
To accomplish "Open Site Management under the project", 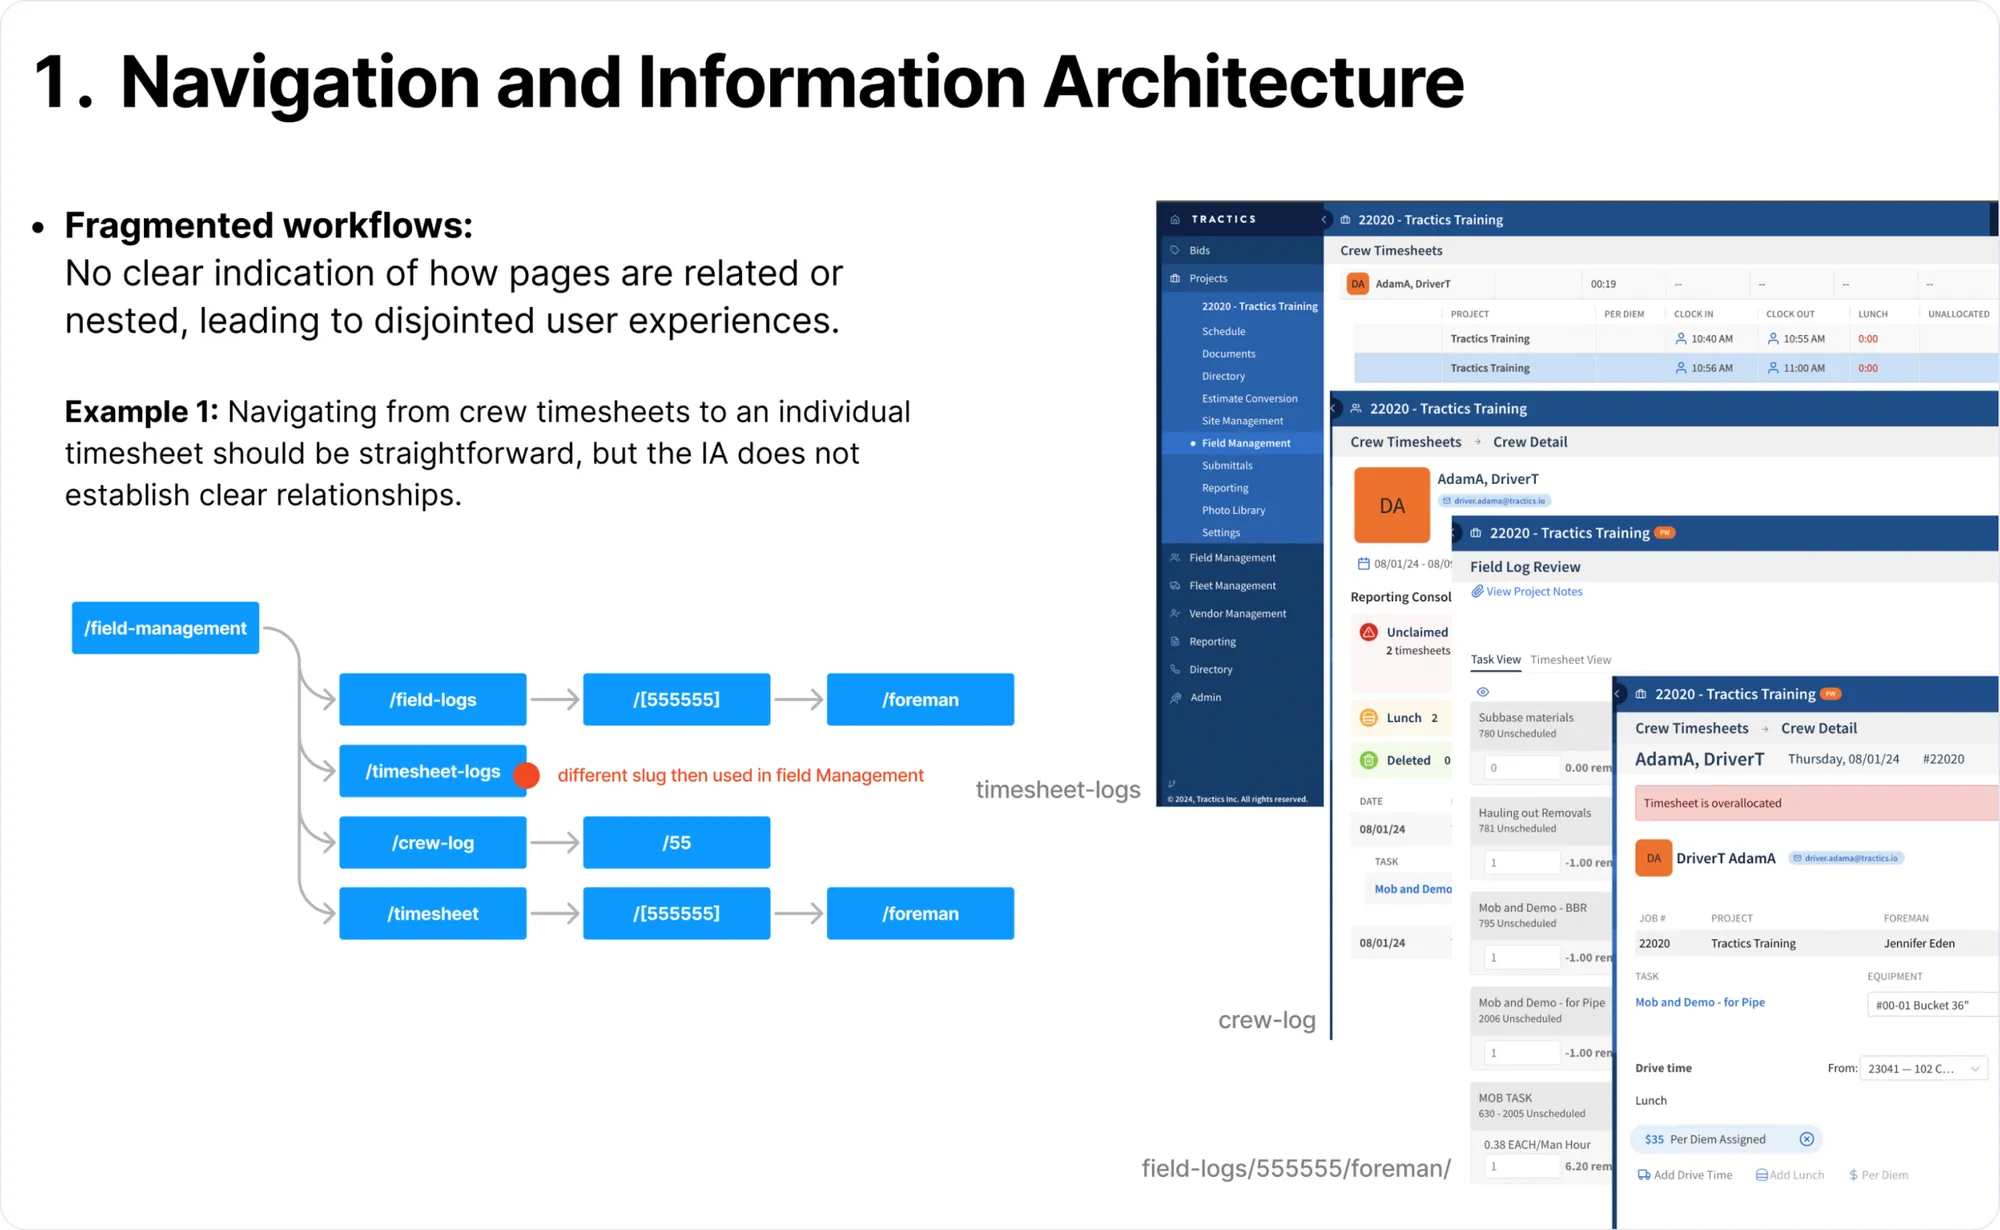I will tap(1242, 421).
